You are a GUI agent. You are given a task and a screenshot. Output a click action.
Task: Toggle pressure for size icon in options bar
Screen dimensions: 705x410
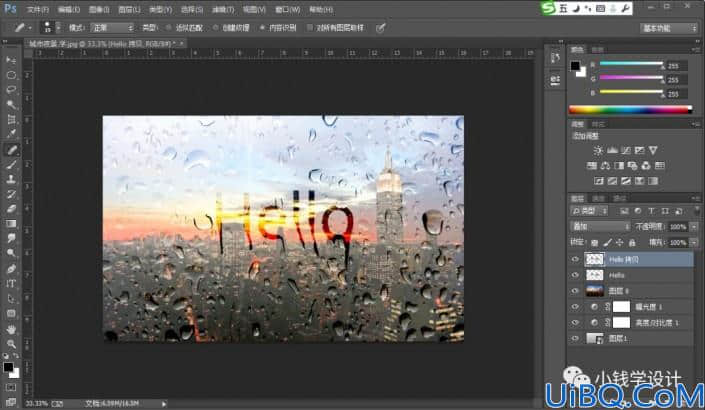[380, 28]
